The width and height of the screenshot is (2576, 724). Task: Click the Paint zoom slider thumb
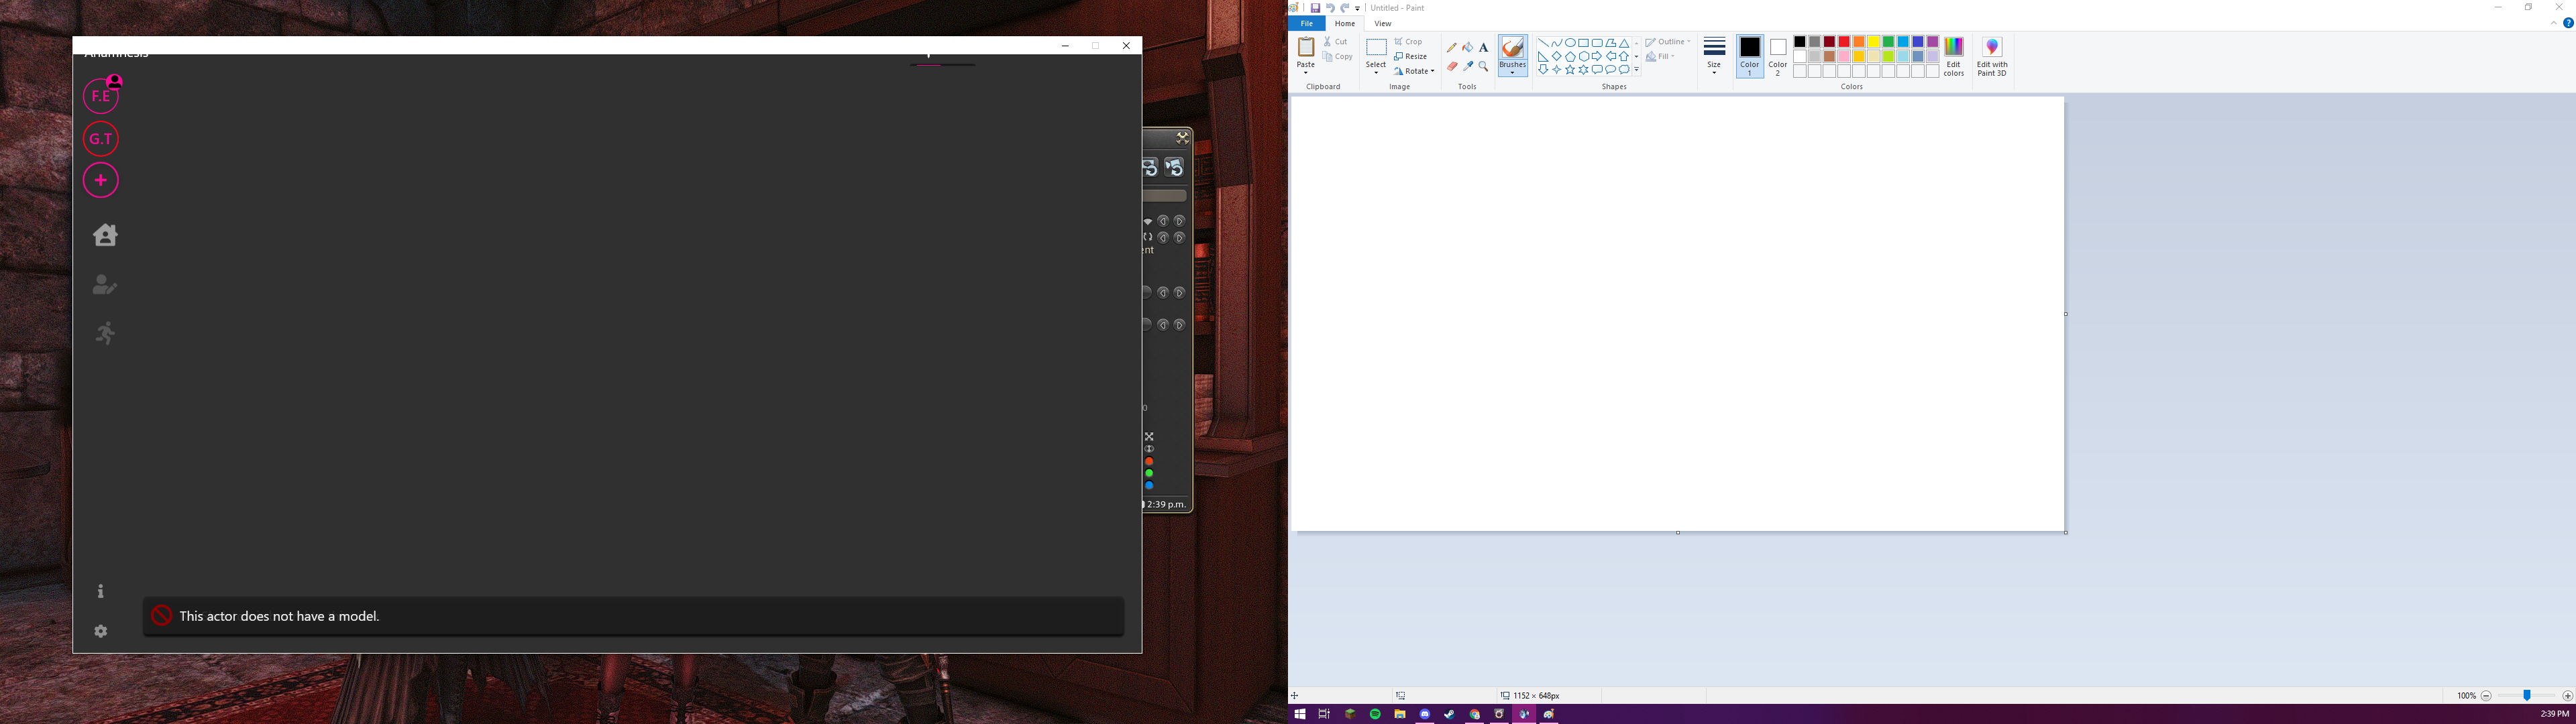pyautogui.click(x=2527, y=695)
